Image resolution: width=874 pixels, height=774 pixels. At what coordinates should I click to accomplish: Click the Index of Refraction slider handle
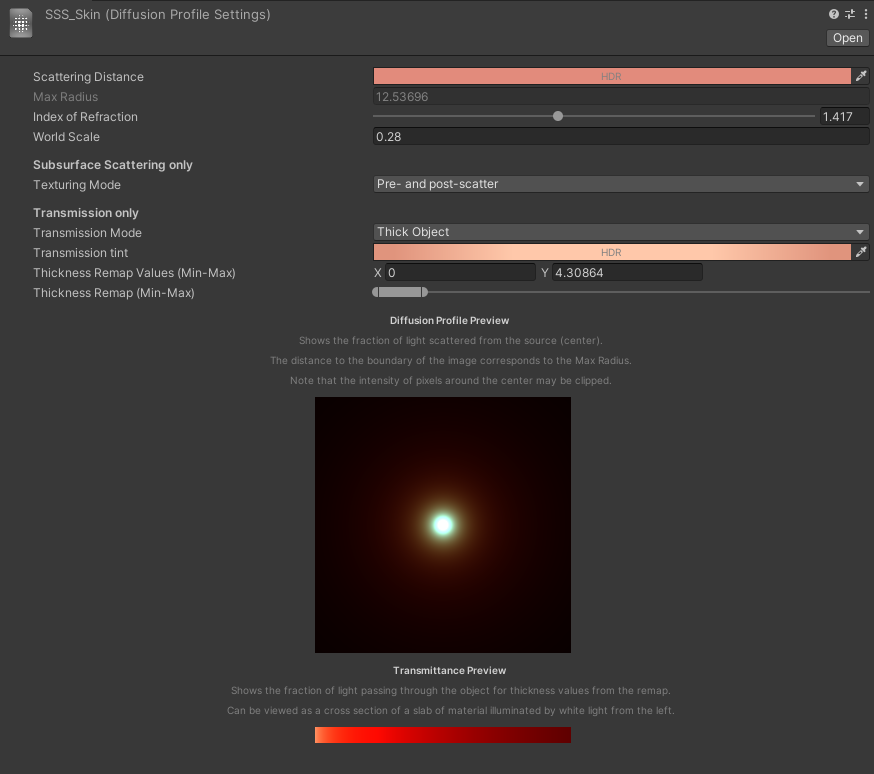558,115
